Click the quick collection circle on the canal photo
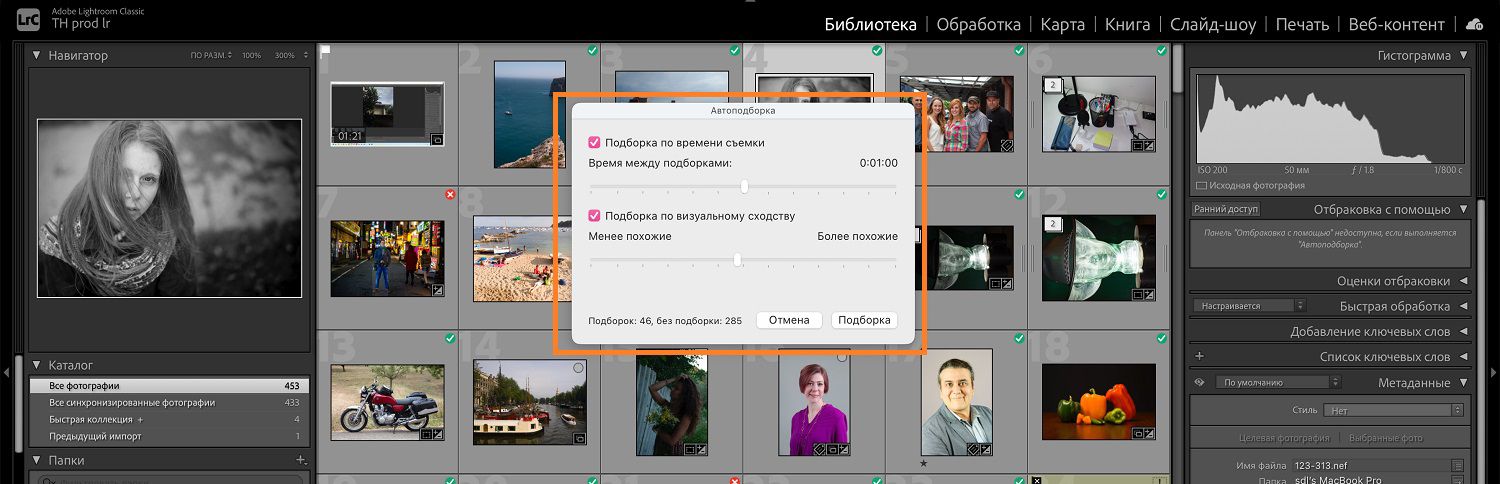The height and width of the screenshot is (484, 1500). pos(578,369)
